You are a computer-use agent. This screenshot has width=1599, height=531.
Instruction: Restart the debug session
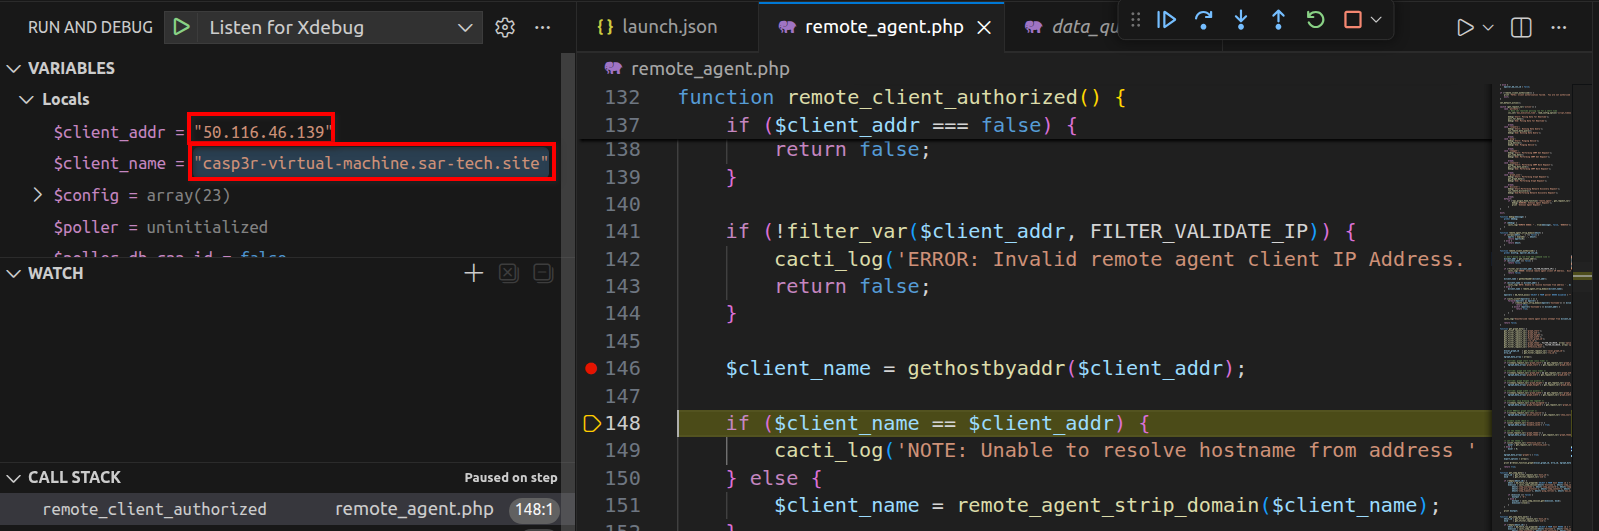coord(1315,20)
